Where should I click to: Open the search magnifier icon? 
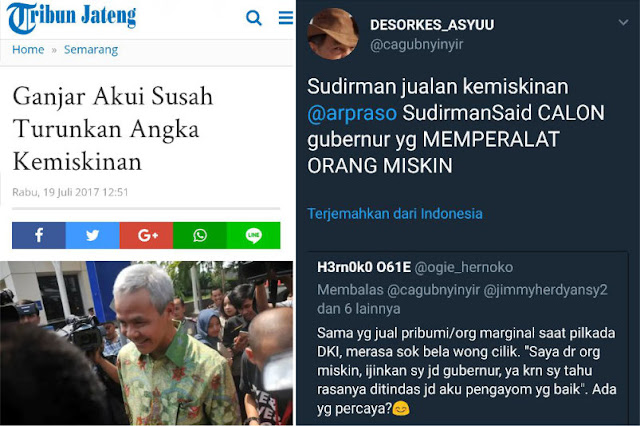point(254,18)
